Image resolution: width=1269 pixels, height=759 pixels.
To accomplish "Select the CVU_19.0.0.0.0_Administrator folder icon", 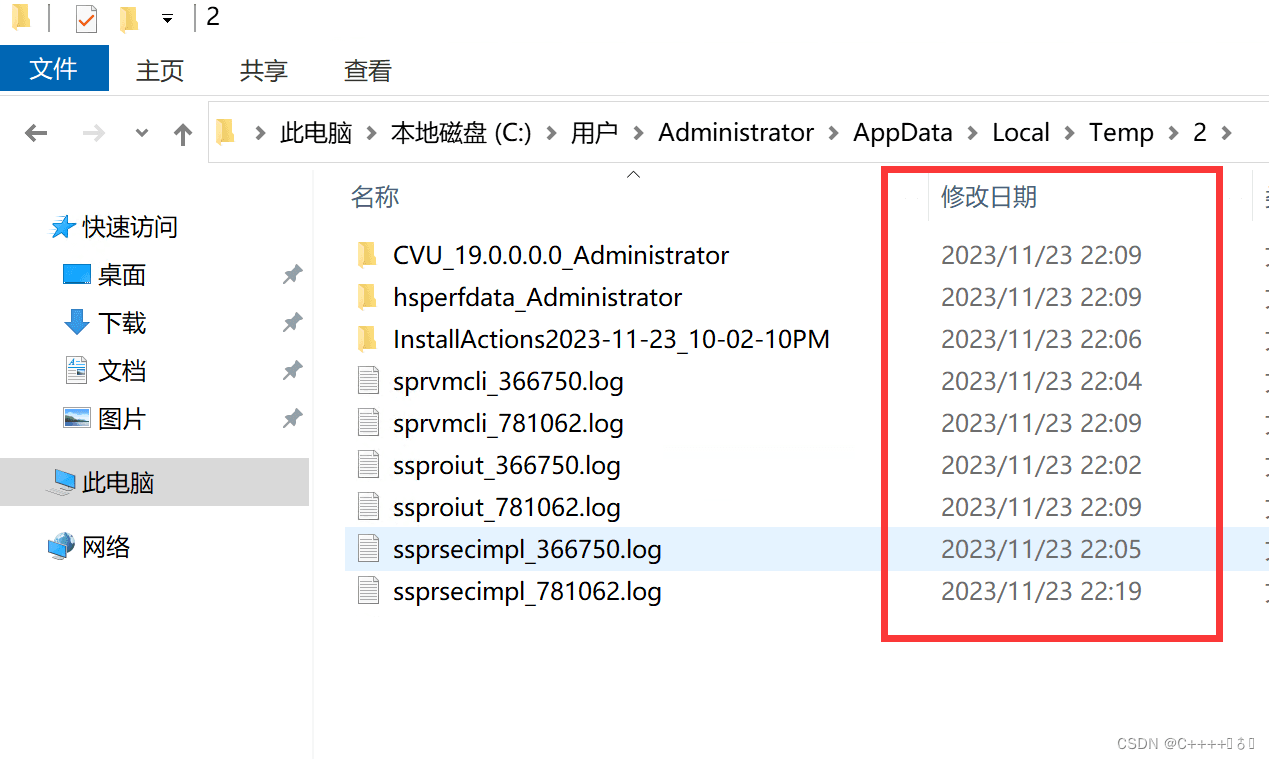I will [x=367, y=255].
